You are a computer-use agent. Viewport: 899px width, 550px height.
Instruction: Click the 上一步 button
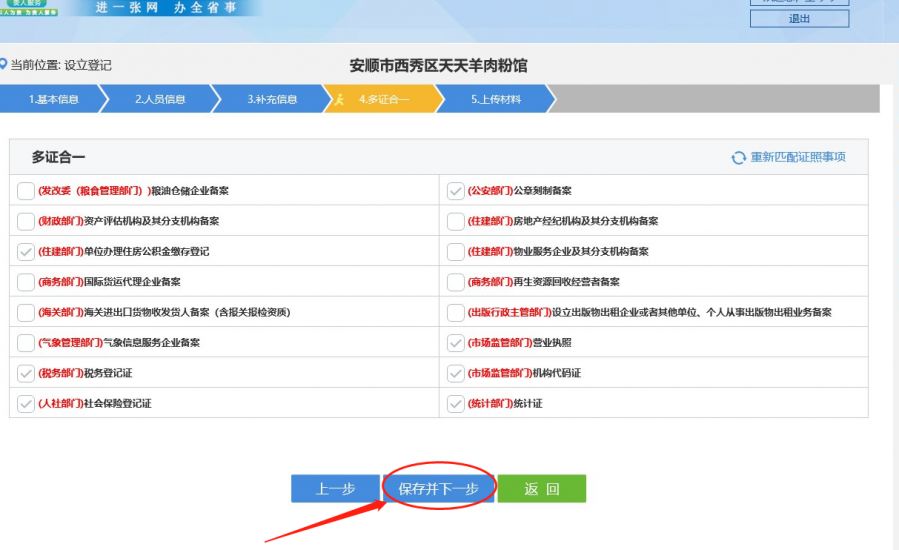[335, 489]
